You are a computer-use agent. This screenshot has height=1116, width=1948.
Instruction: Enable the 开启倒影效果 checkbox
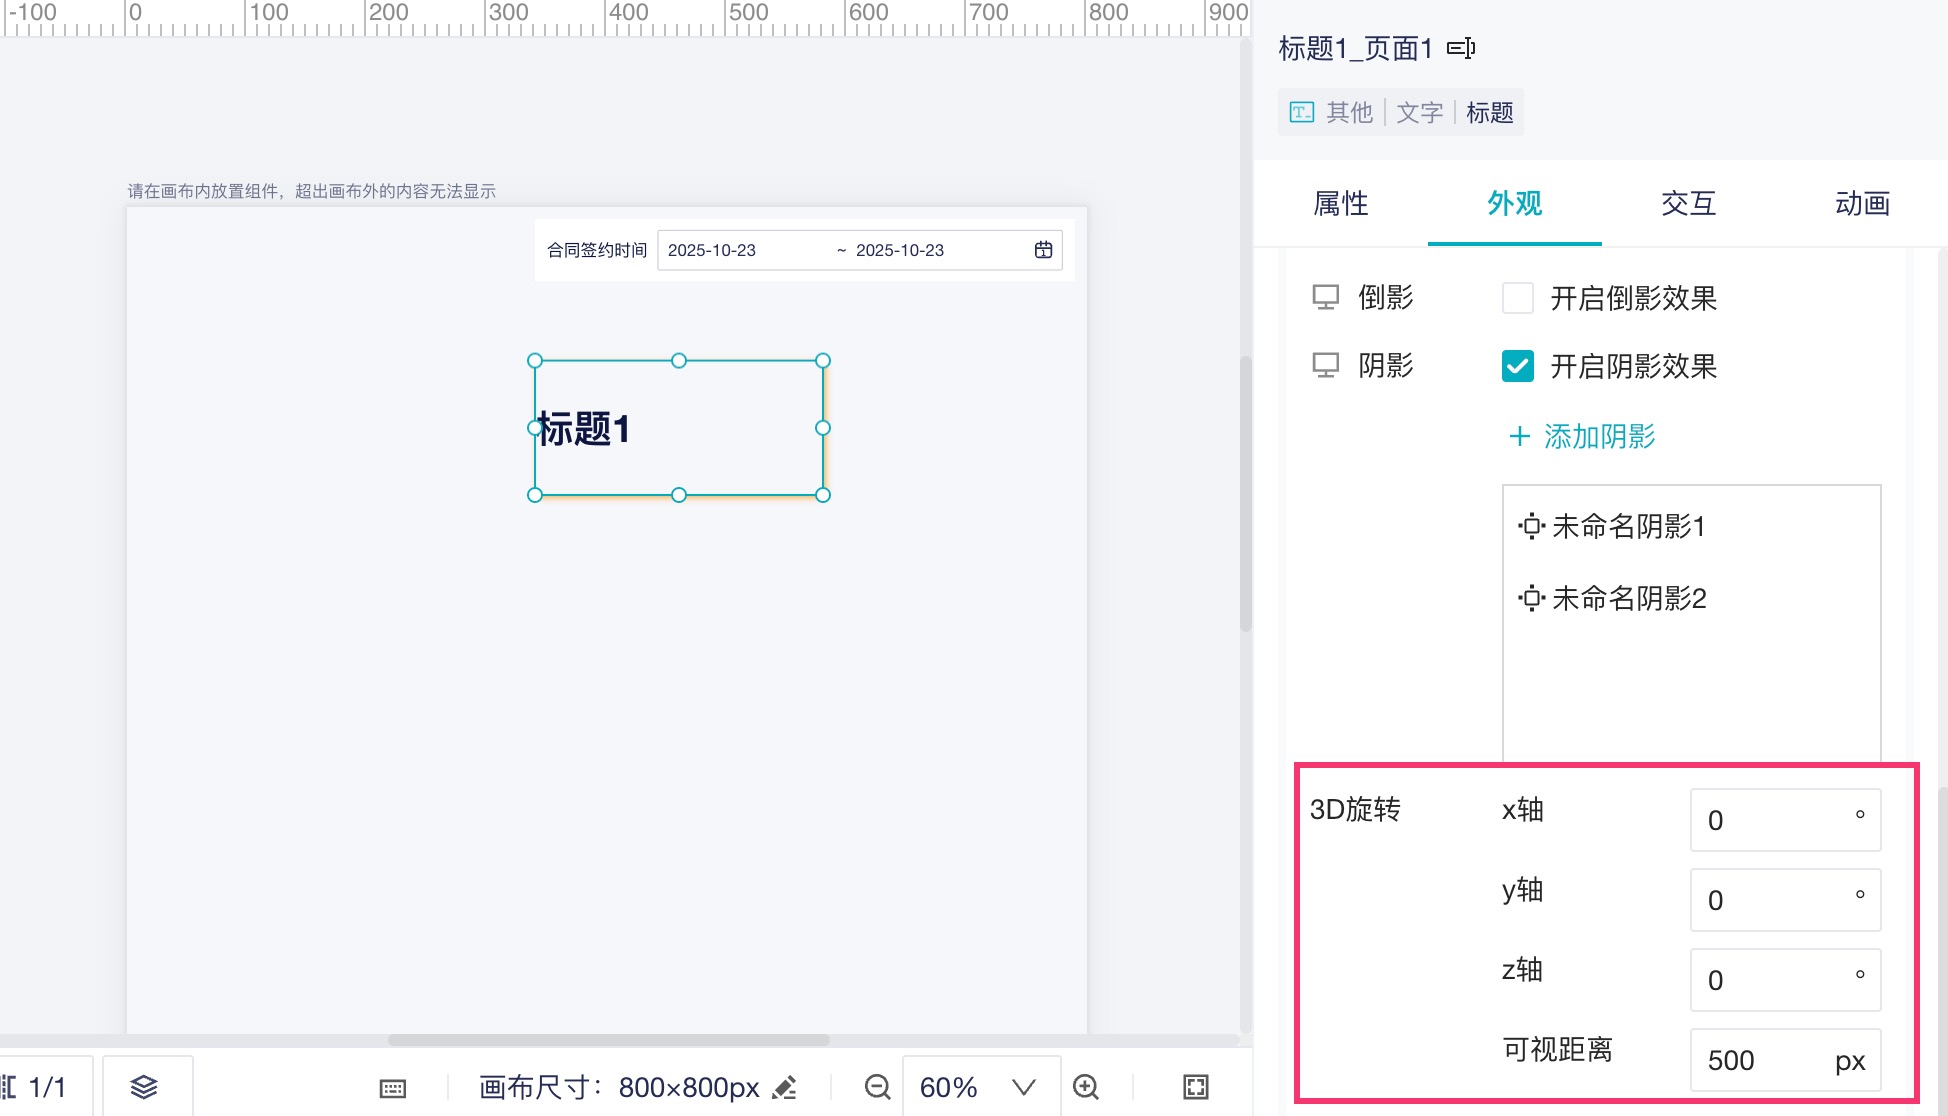(1517, 298)
